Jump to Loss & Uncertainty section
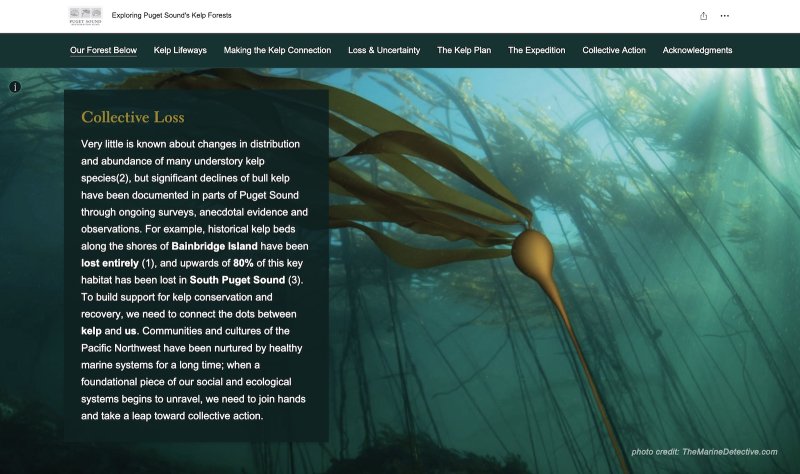This screenshot has height=474, width=800. tap(384, 50)
